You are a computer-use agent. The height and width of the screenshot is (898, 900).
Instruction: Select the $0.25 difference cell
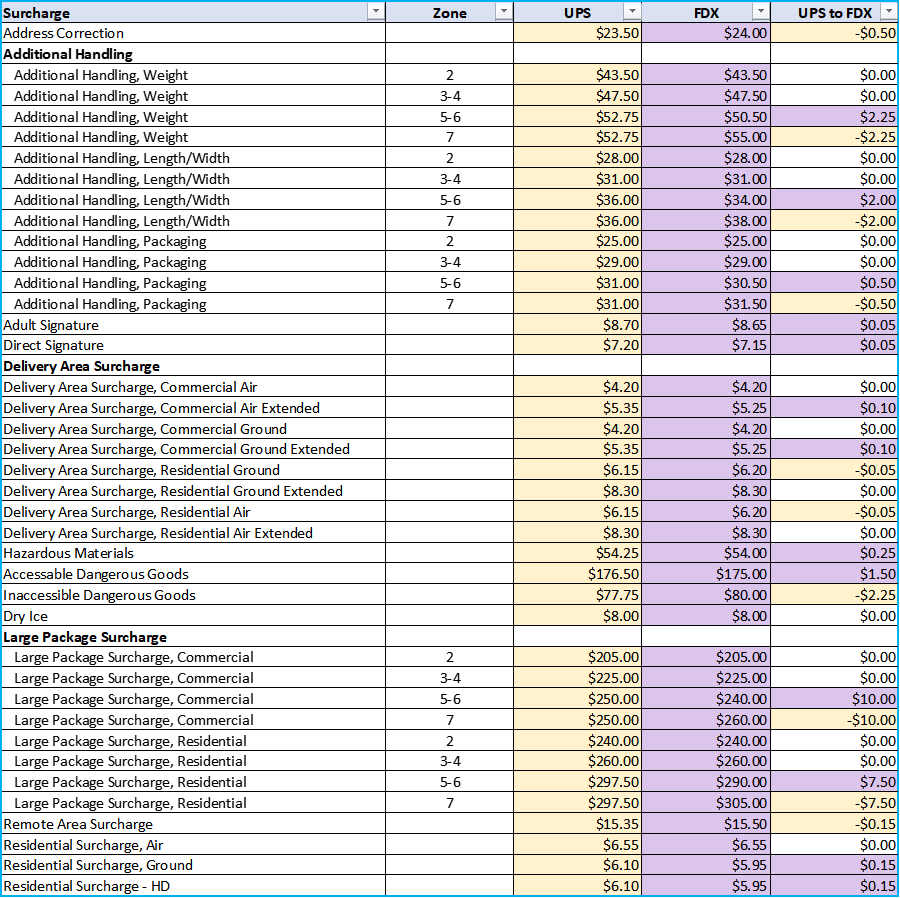click(x=835, y=553)
